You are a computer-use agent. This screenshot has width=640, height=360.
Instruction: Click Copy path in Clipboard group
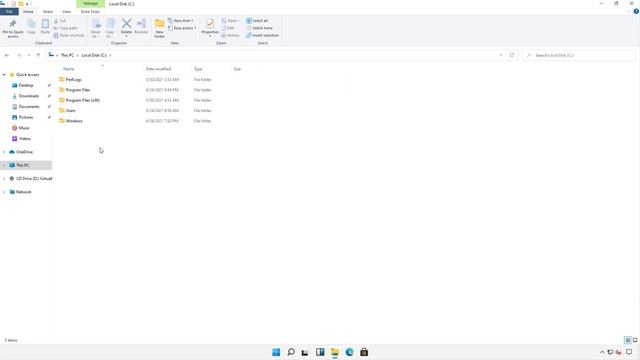pos(65,28)
